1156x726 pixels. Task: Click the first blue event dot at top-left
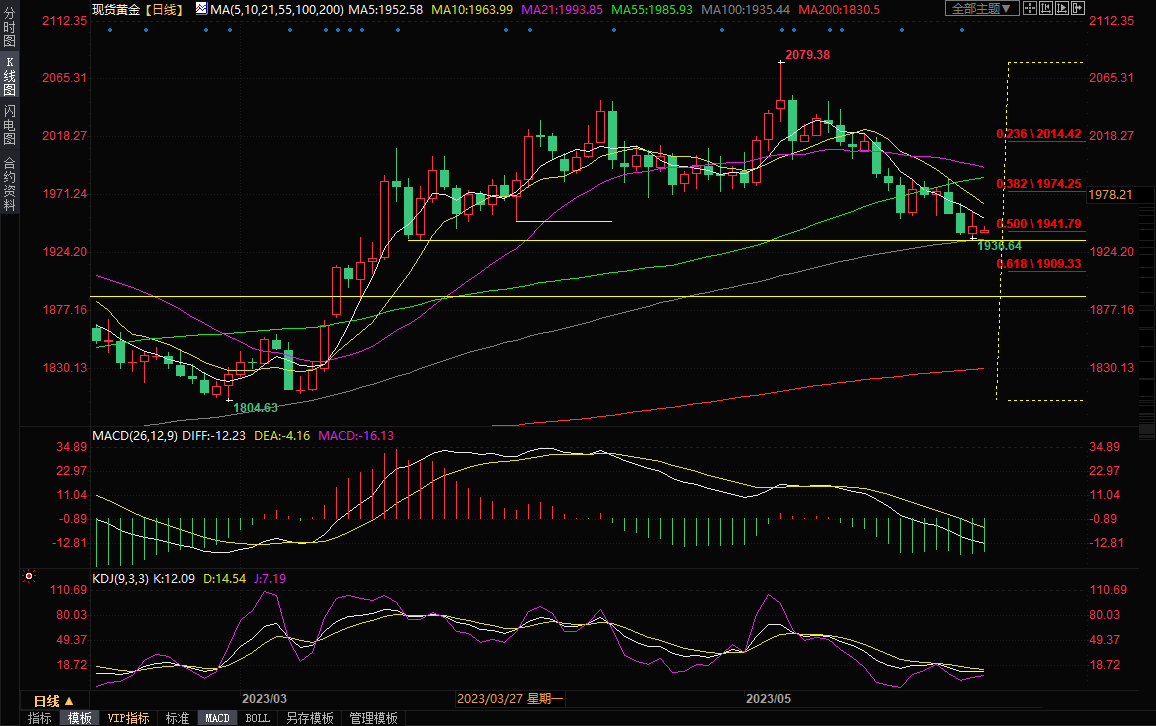click(x=110, y=29)
